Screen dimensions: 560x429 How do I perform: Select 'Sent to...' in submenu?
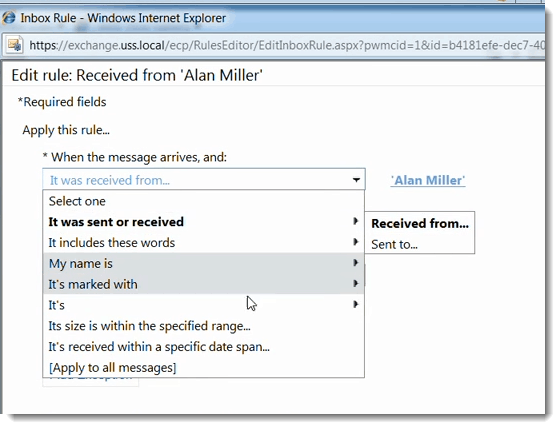[420, 244]
